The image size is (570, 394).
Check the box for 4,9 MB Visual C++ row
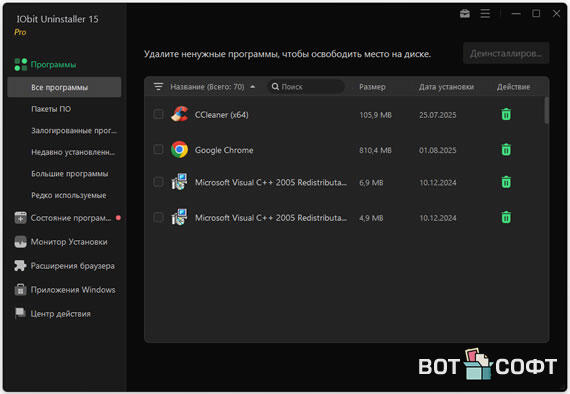[x=158, y=217]
